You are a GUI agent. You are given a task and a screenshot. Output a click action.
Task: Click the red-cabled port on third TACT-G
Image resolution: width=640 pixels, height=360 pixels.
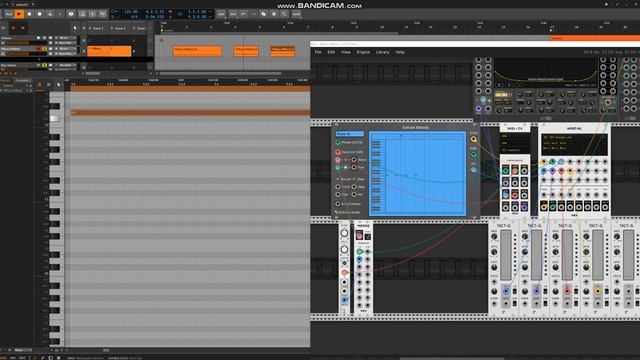[x=567, y=291]
